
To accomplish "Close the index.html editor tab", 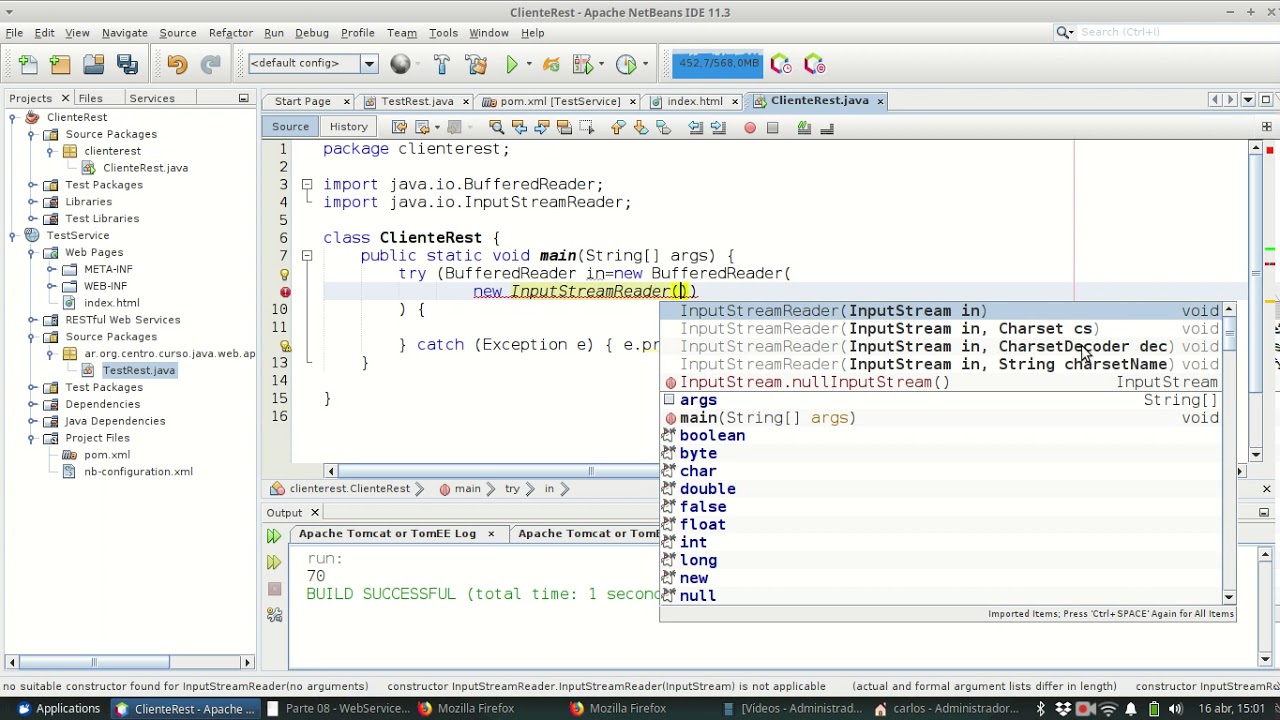I will (735, 101).
